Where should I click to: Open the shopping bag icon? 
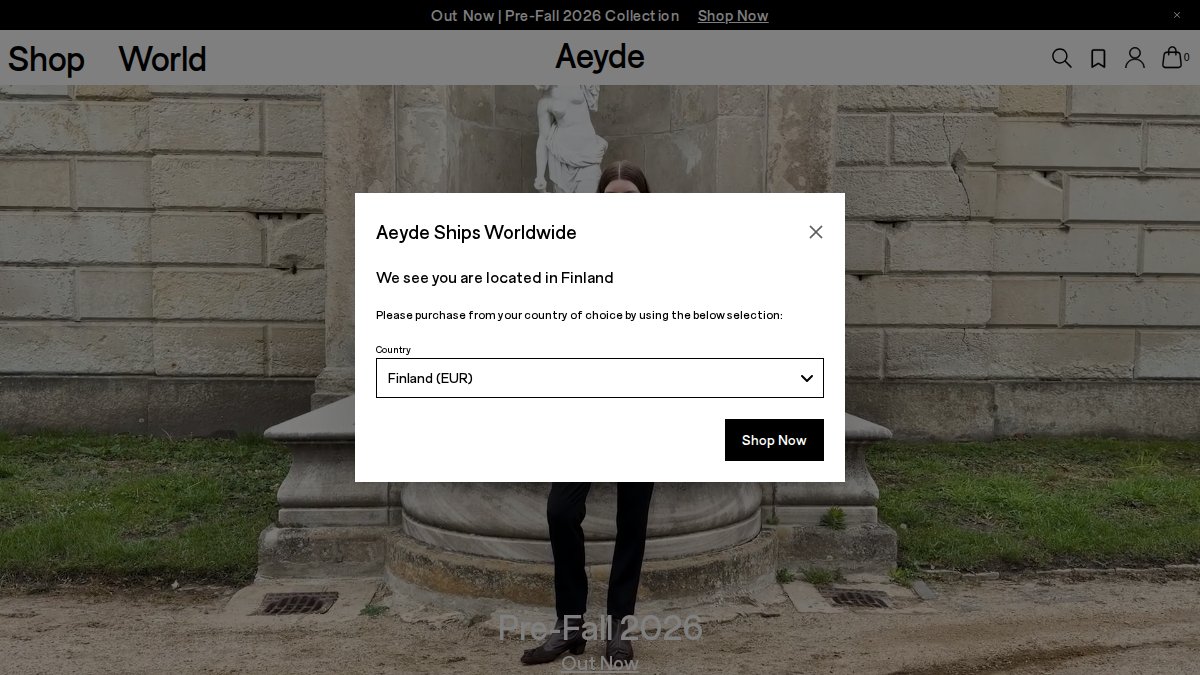point(1173,58)
